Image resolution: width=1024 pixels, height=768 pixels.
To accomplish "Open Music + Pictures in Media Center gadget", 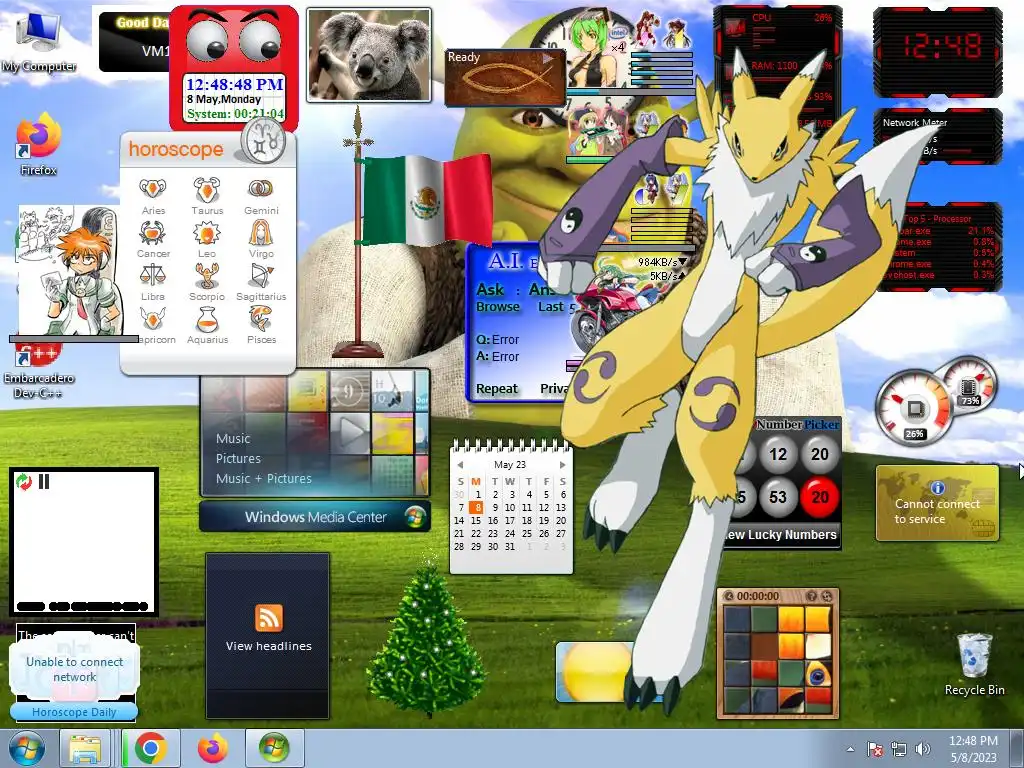I will tap(264, 479).
